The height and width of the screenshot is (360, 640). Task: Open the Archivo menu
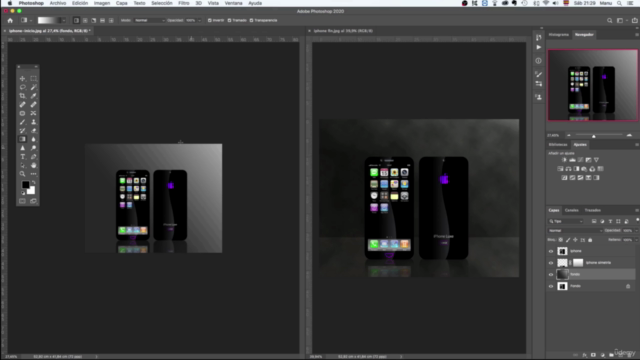click(58, 3)
